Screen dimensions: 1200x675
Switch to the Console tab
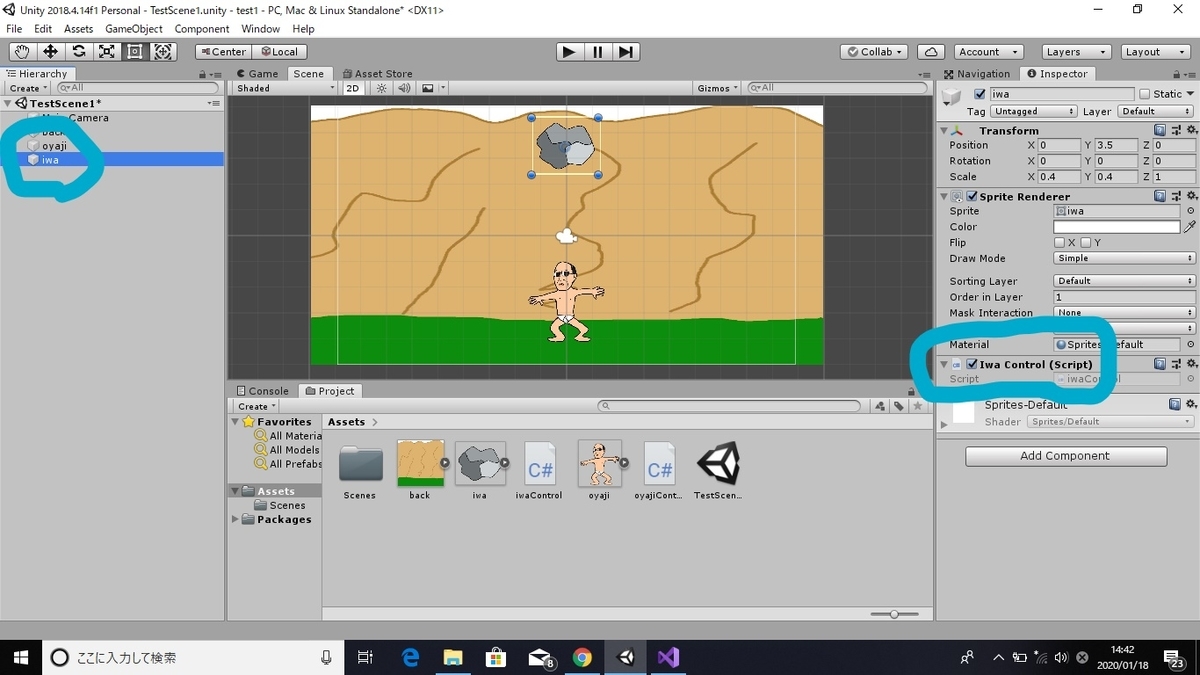click(x=262, y=391)
